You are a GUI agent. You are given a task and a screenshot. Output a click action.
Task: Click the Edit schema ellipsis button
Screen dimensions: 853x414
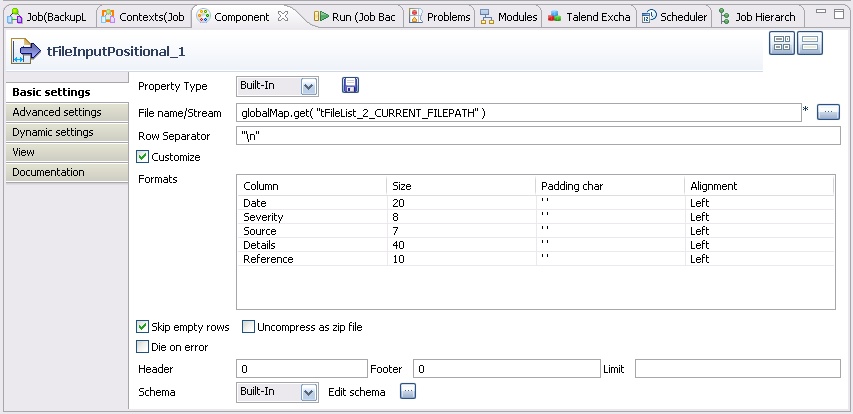(407, 392)
